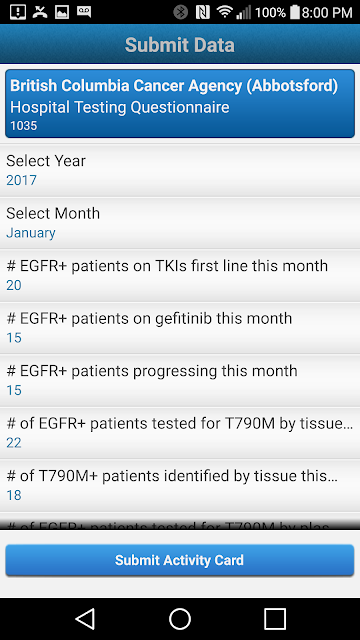This screenshot has width=360, height=640.
Task: Tap the Android back navigation icon
Action: (x=86, y=619)
